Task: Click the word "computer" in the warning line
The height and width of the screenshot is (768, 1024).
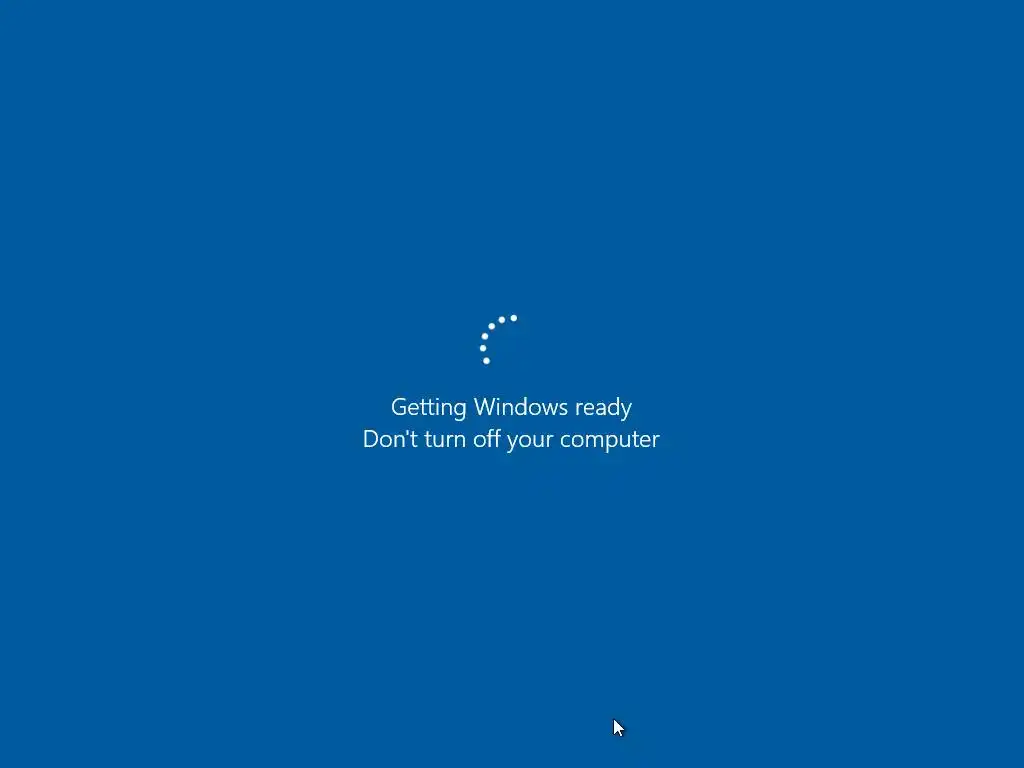Action: point(609,440)
